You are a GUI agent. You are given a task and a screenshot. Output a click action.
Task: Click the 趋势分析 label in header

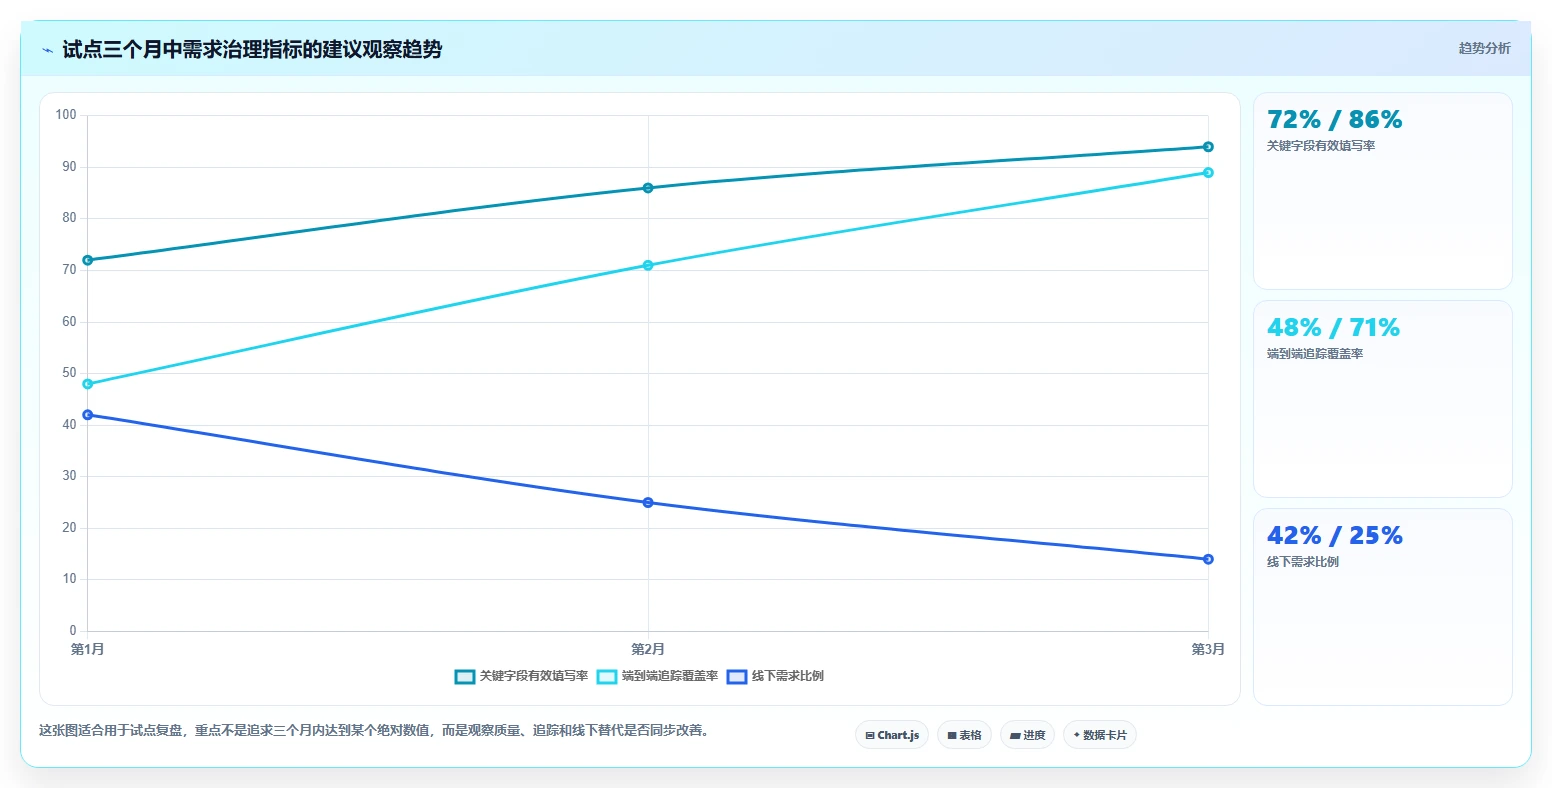coord(1484,48)
